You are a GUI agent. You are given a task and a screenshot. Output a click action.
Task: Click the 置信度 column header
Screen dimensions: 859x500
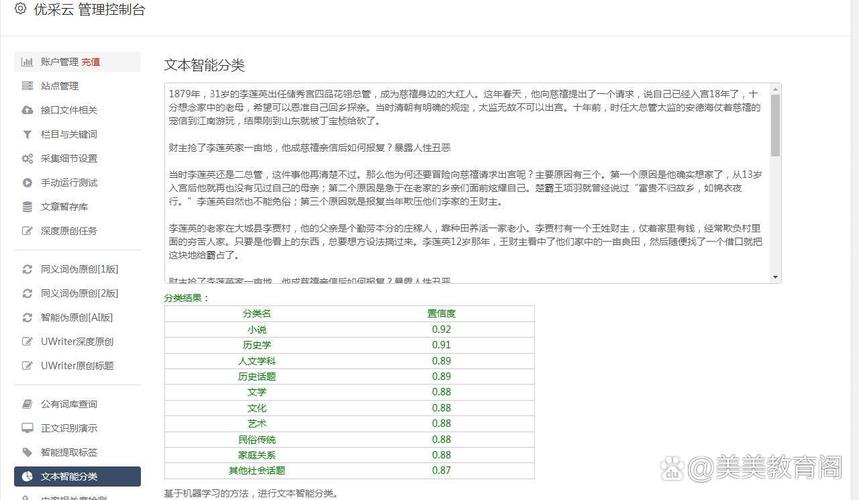(x=442, y=314)
